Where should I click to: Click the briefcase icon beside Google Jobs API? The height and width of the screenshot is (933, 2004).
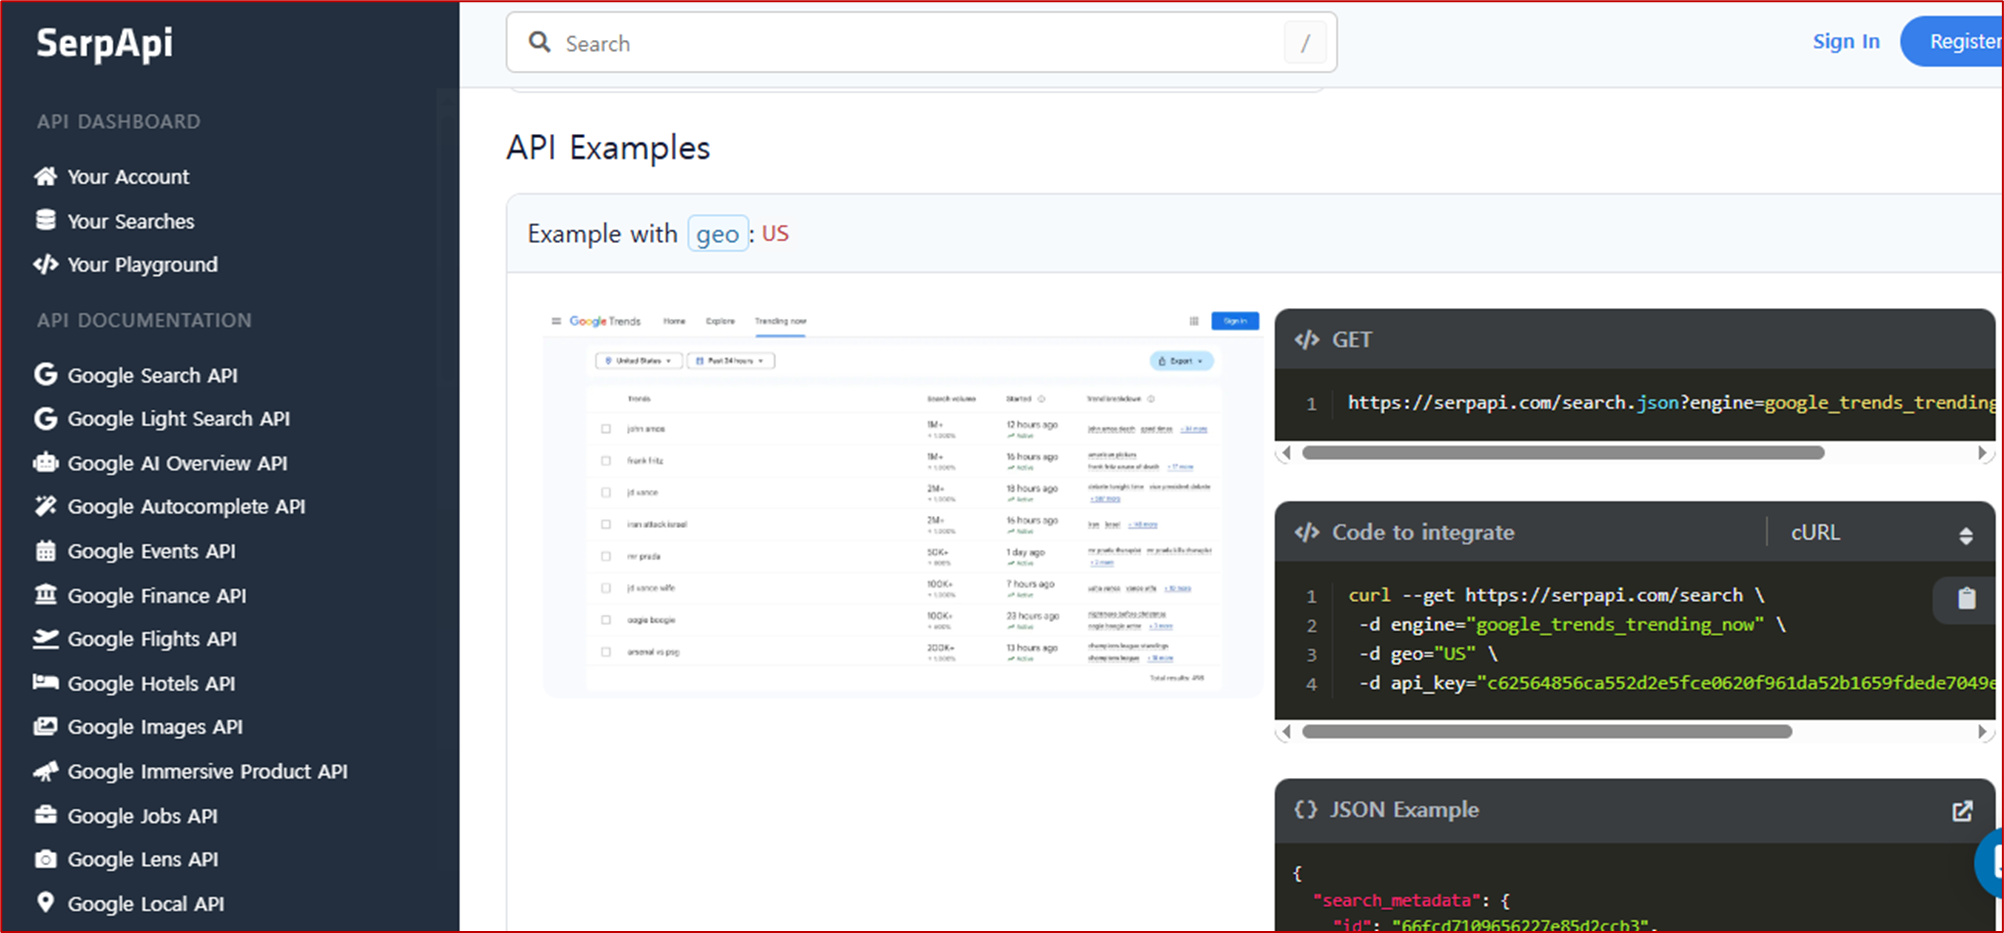(45, 814)
